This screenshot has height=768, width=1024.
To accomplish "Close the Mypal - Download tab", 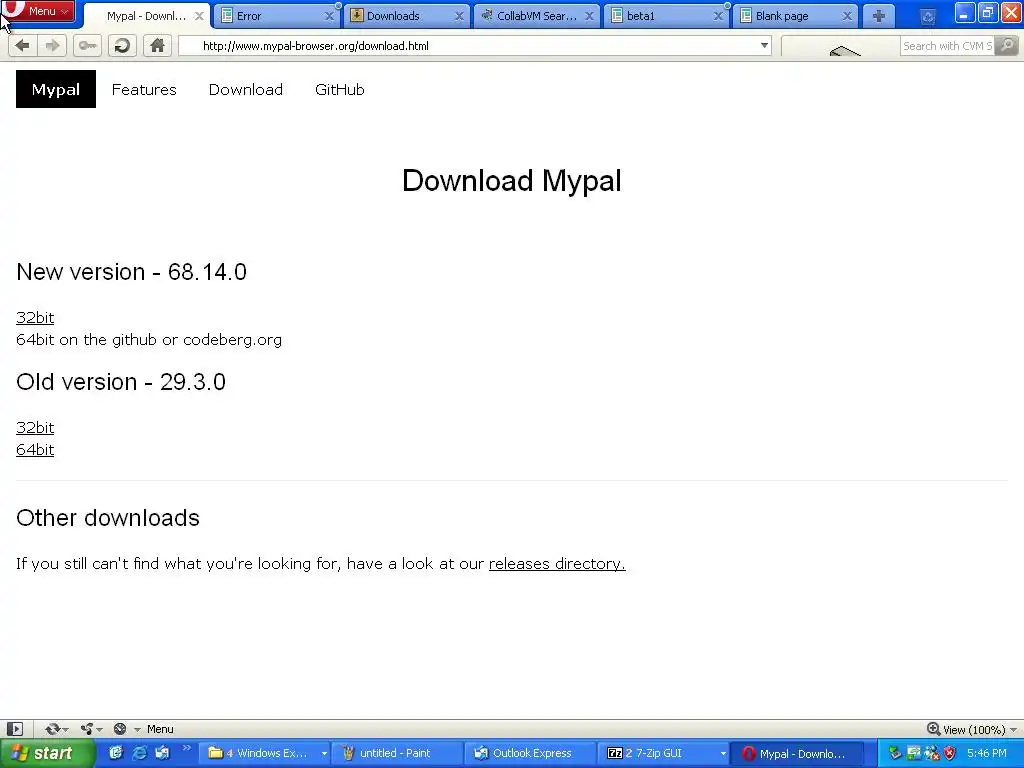I will [x=199, y=16].
